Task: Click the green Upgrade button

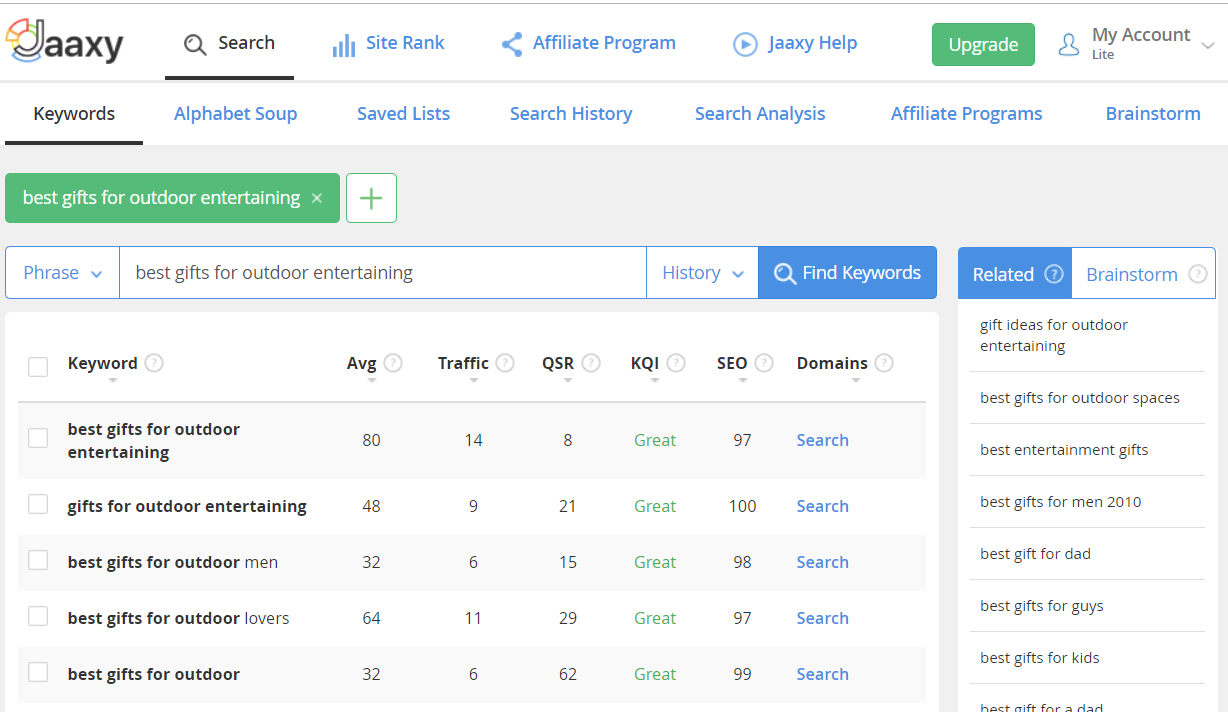Action: (983, 45)
